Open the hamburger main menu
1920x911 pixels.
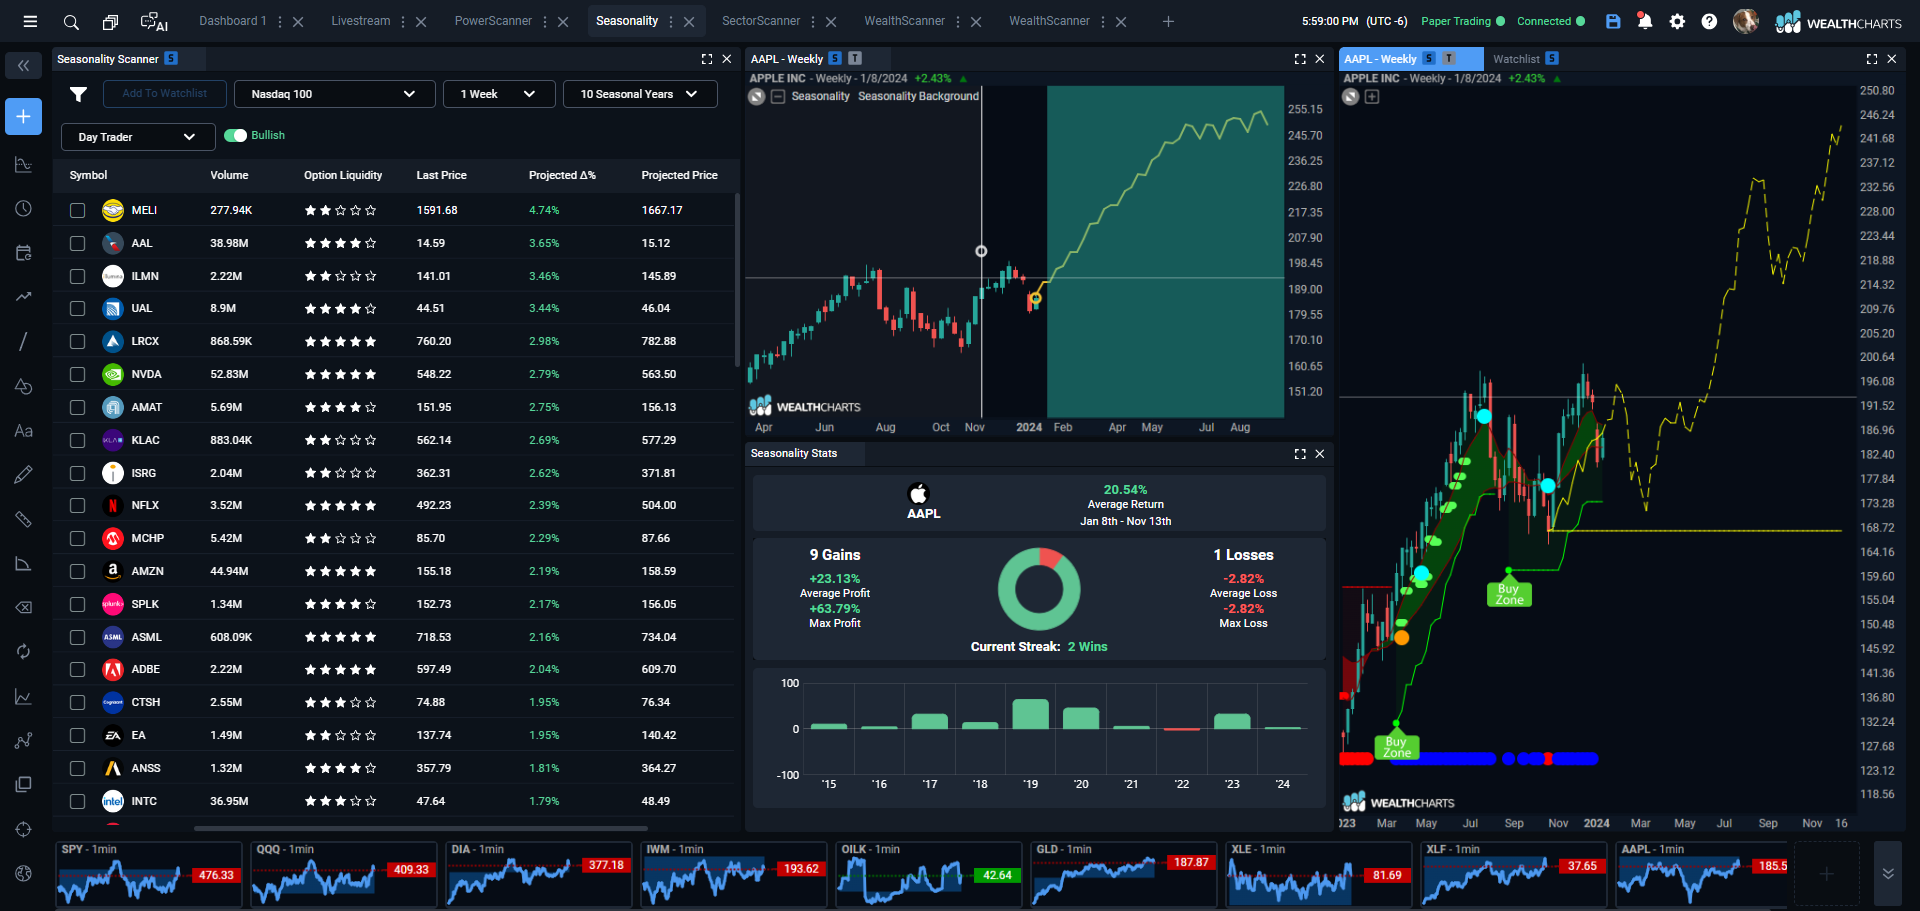click(30, 21)
